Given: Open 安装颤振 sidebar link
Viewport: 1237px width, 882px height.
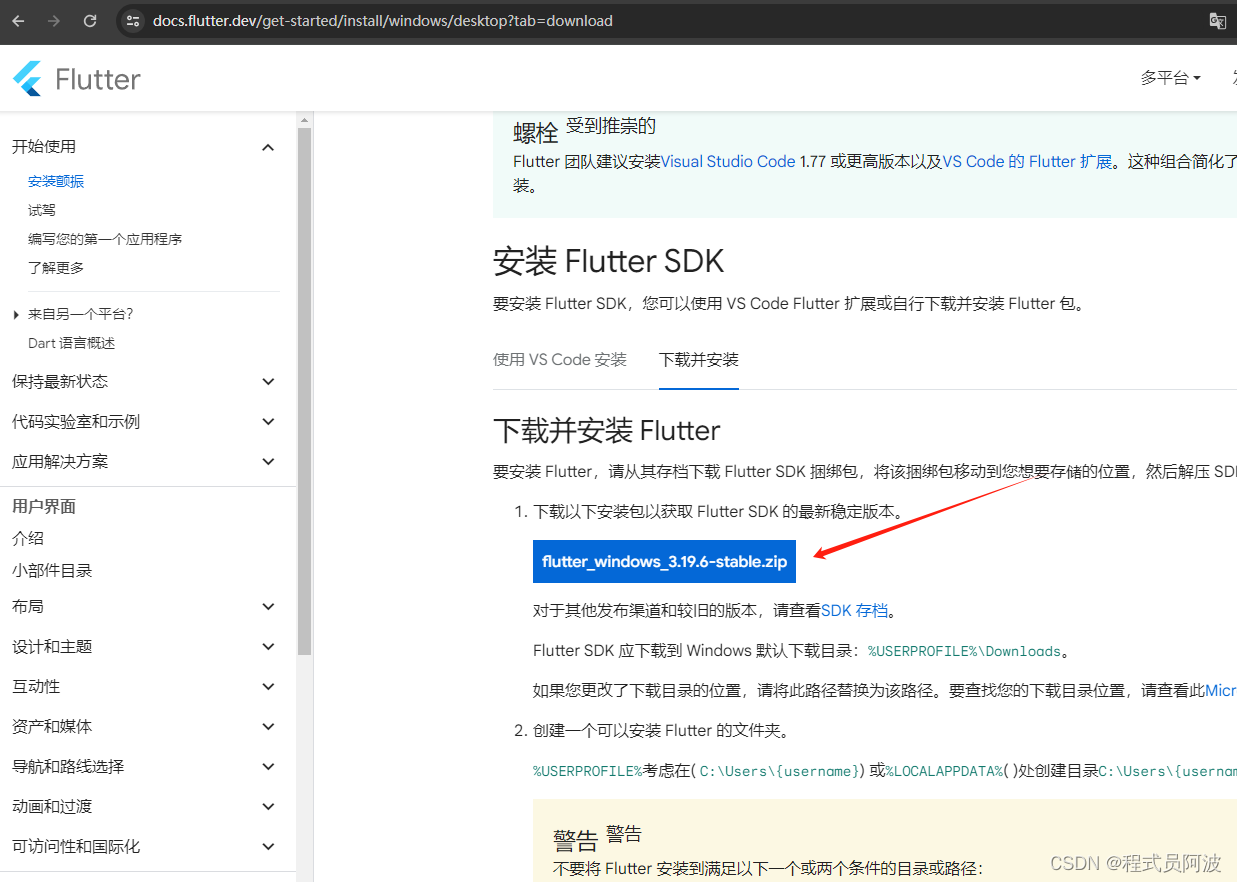Looking at the screenshot, I should pyautogui.click(x=56, y=181).
